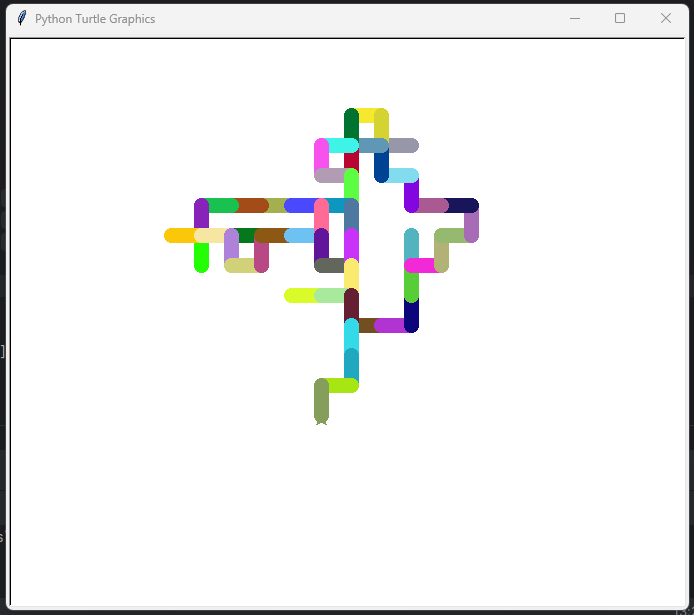The height and width of the screenshot is (615, 694).
Task: Click the navy horizontal segment at far right
Action: pos(462,205)
